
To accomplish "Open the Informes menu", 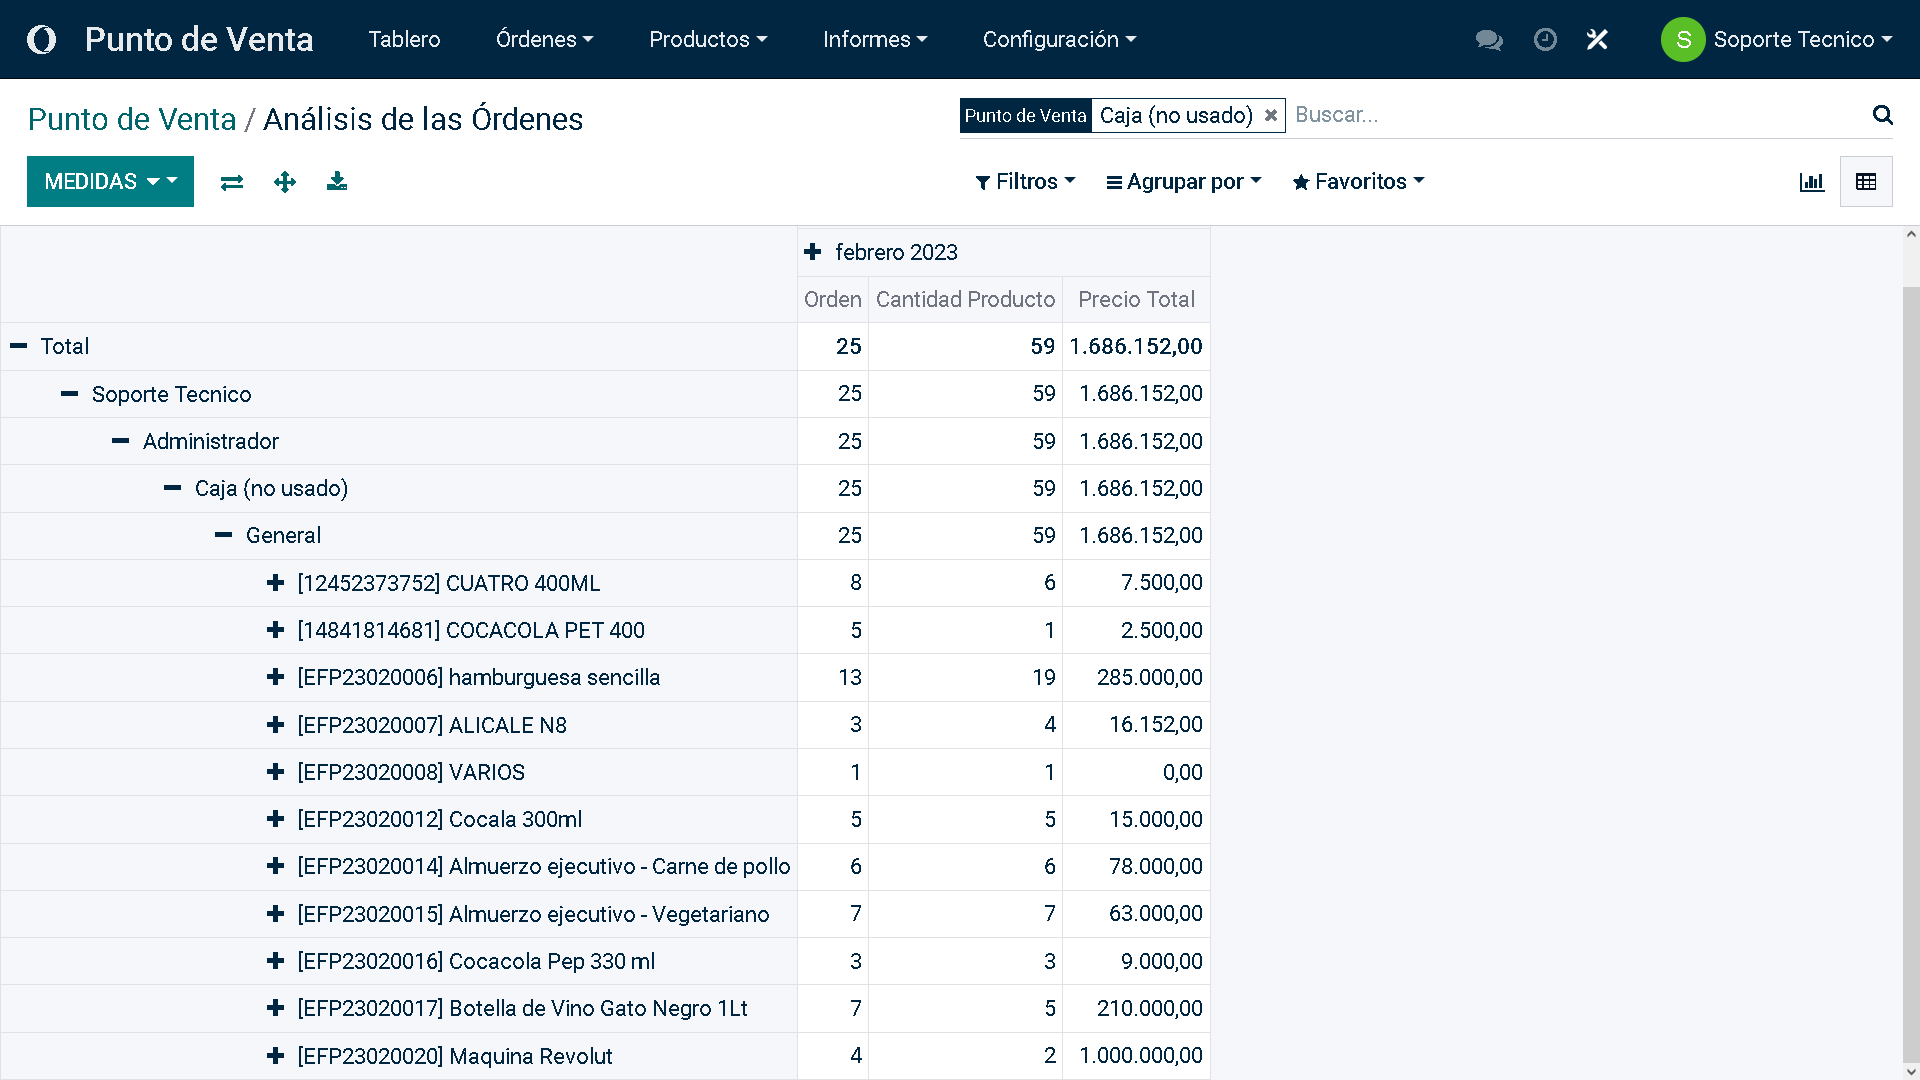I will click(x=875, y=40).
